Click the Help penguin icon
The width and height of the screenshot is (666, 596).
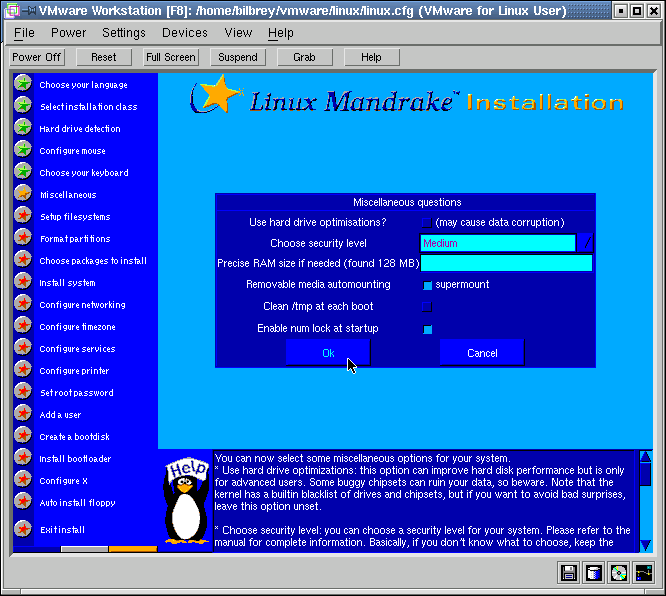tap(186, 502)
